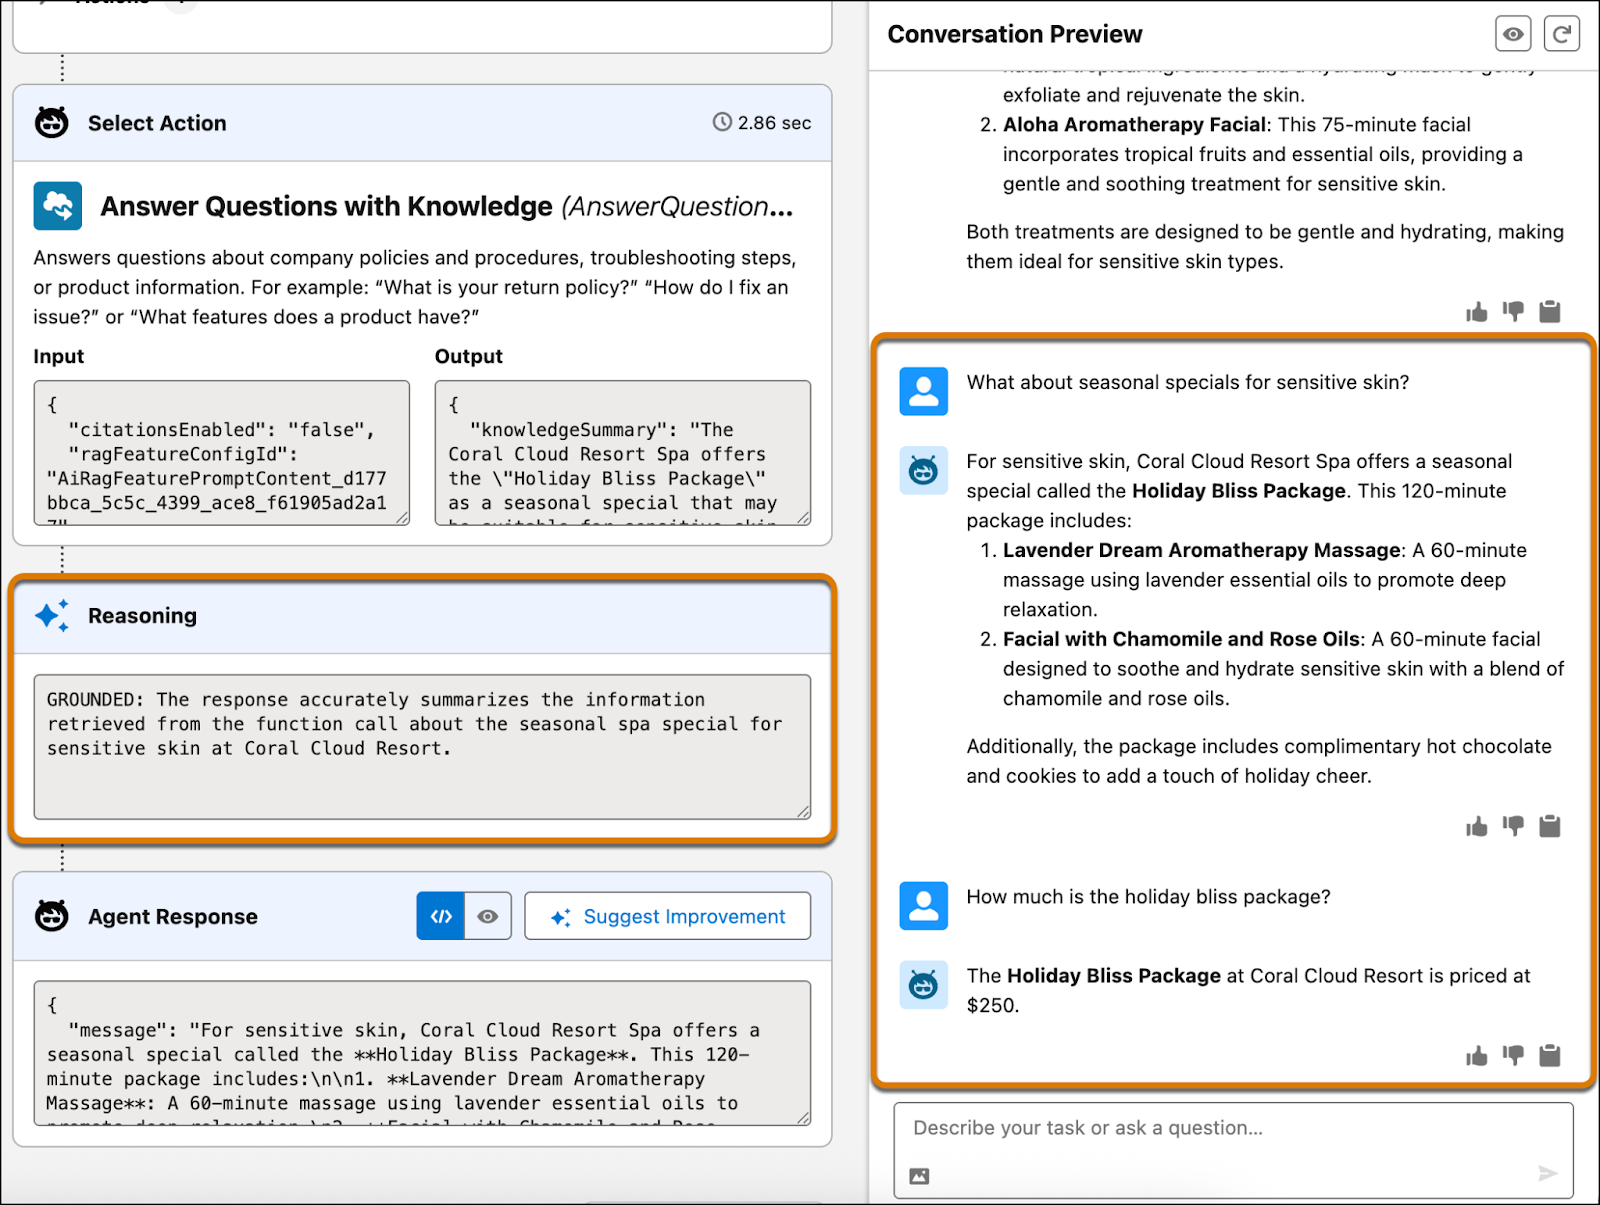
Task: Click the Reasoning section header text
Action: click(142, 616)
